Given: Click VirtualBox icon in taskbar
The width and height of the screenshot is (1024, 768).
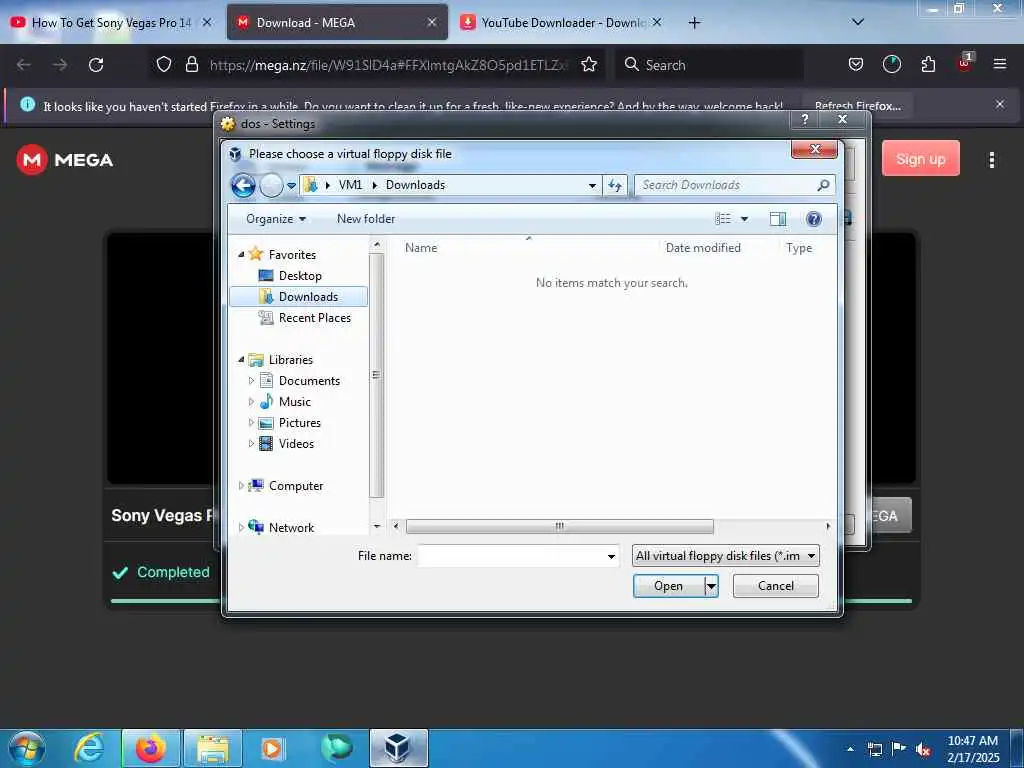Looking at the screenshot, I should (398, 748).
